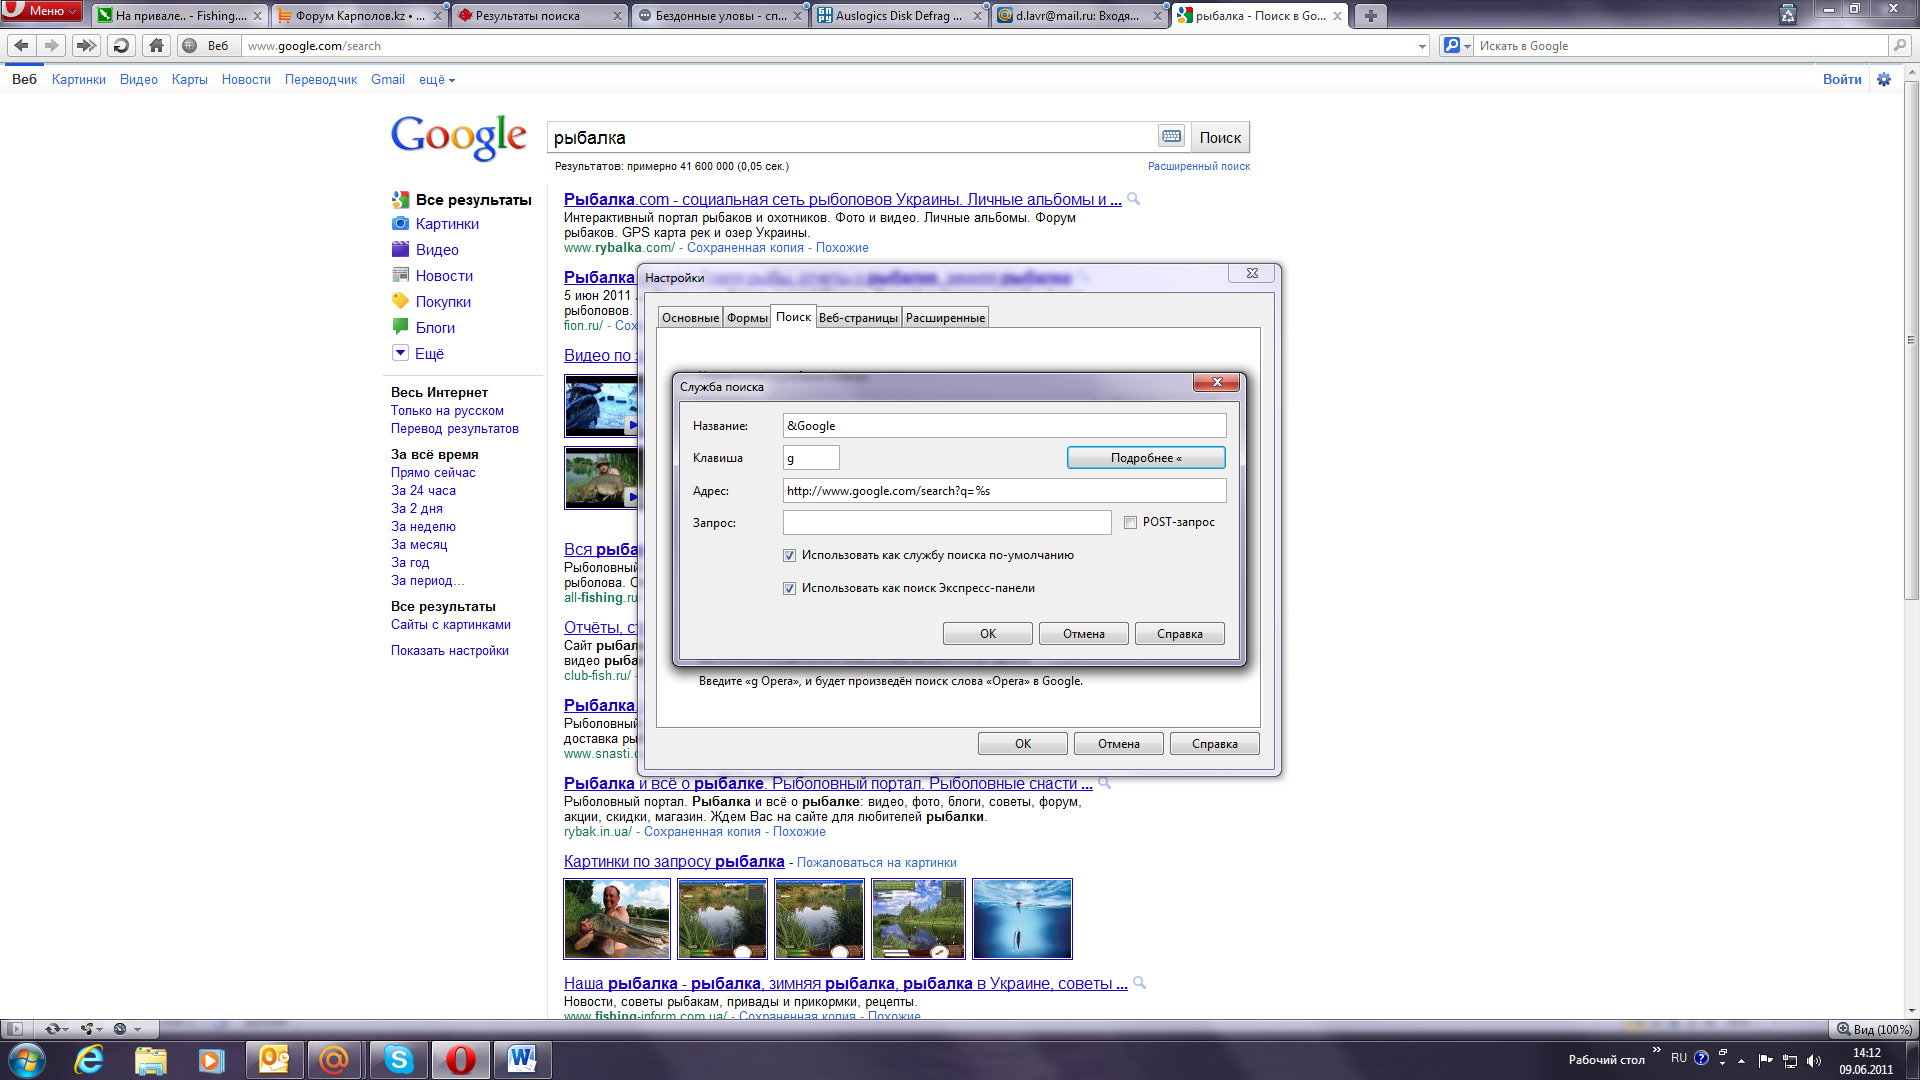Switch to the Формы settings tab

(747, 318)
